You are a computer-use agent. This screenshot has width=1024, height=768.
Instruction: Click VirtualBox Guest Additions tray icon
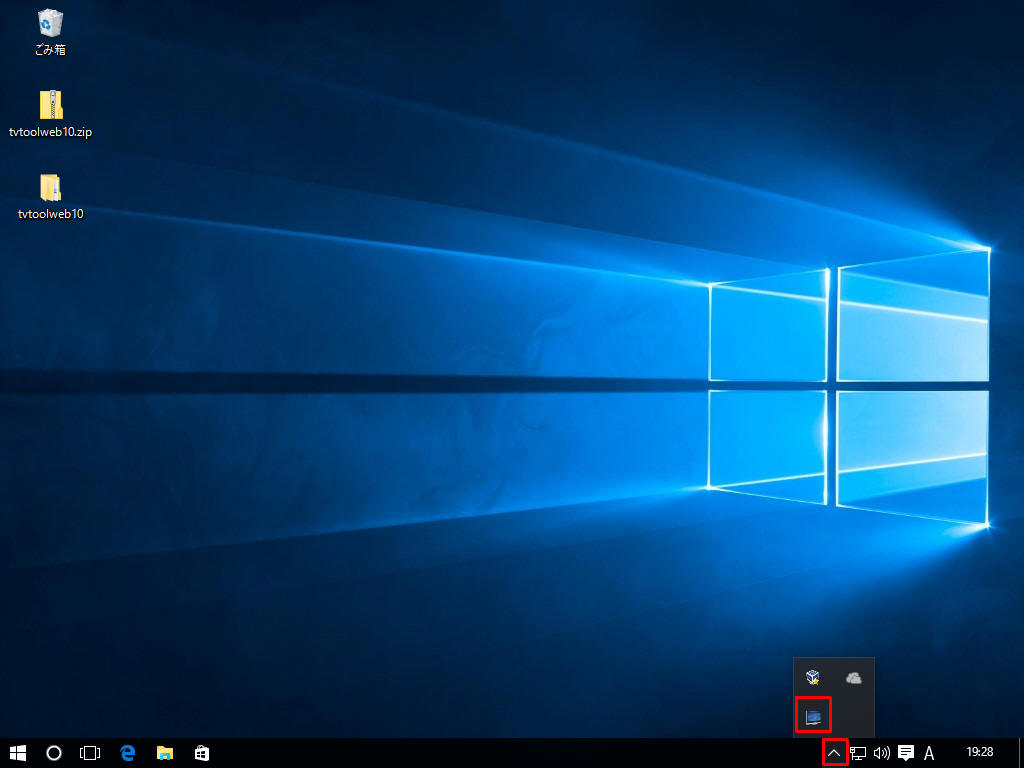[x=813, y=678]
